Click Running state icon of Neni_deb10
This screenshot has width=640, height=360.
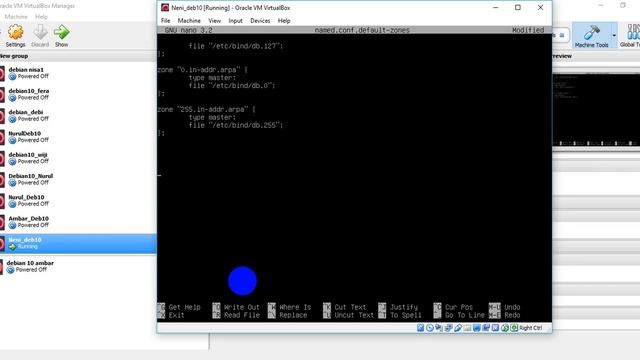13,247
